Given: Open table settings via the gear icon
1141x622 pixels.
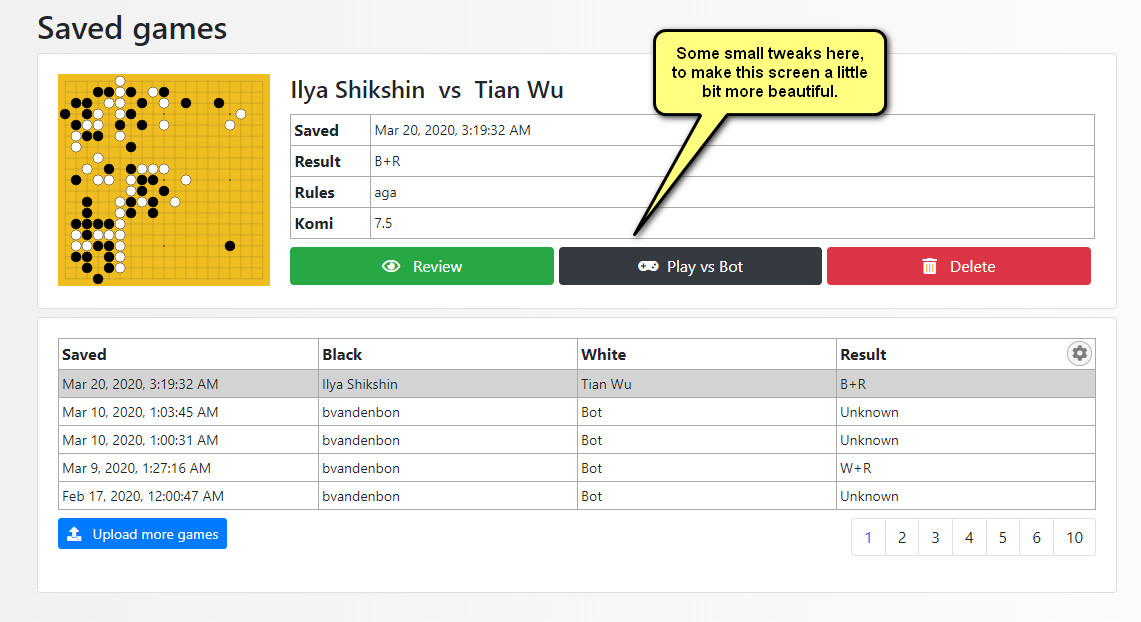Looking at the screenshot, I should 1079,353.
